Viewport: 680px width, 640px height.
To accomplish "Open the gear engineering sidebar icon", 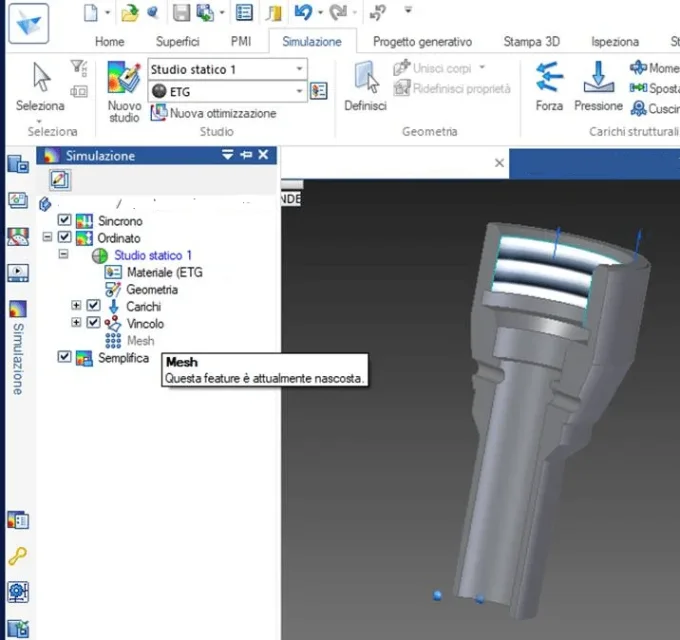I will click(18, 592).
